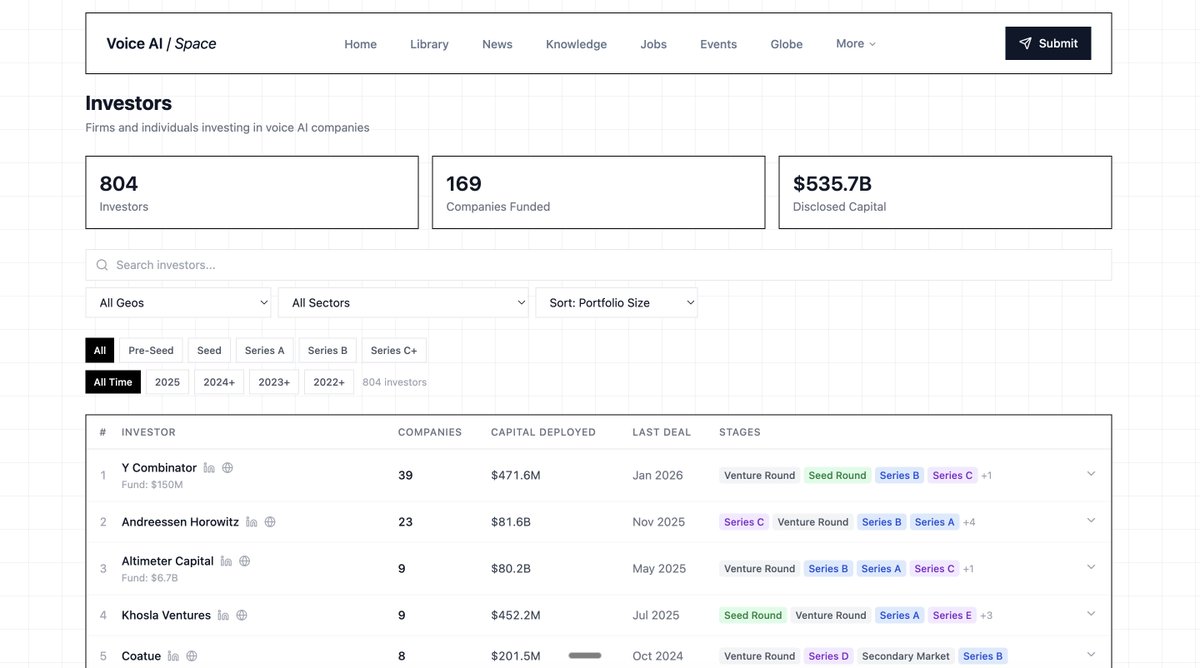Open Andreessen Horowitz LinkedIn icon

(251, 522)
